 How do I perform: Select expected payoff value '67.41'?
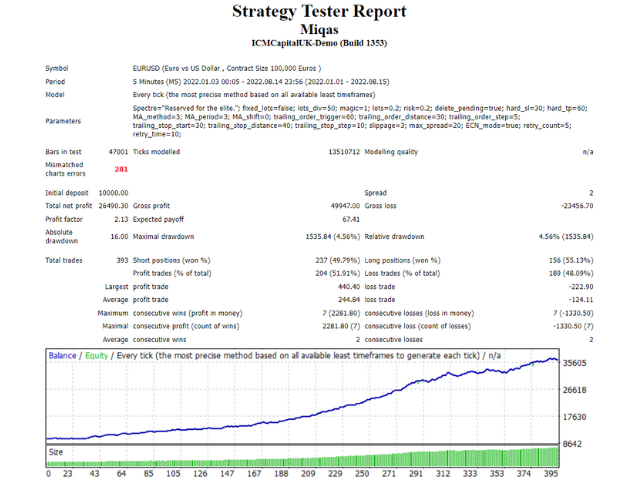351,220
